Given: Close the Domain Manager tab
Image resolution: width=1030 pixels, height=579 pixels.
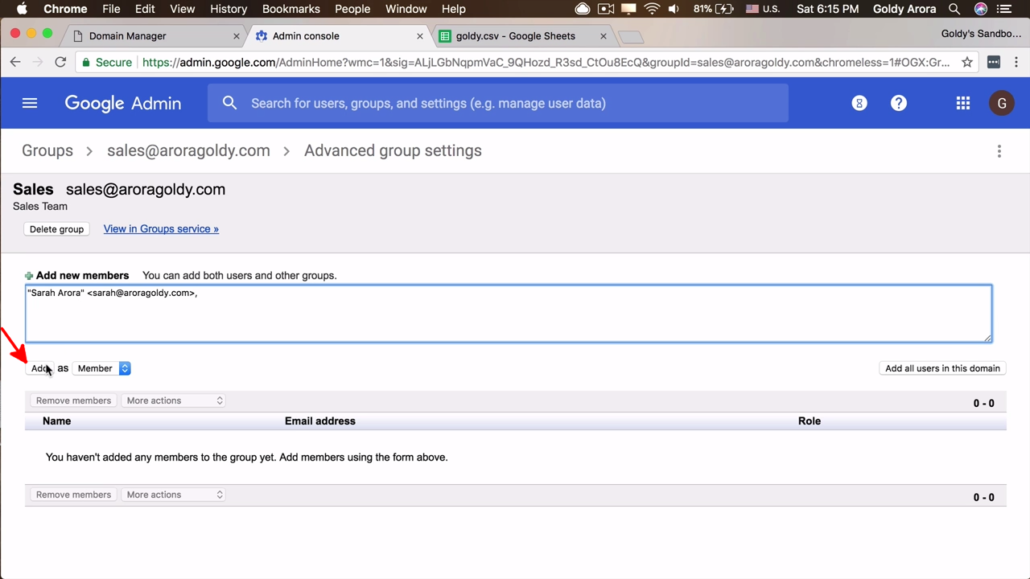Looking at the screenshot, I should 236,36.
